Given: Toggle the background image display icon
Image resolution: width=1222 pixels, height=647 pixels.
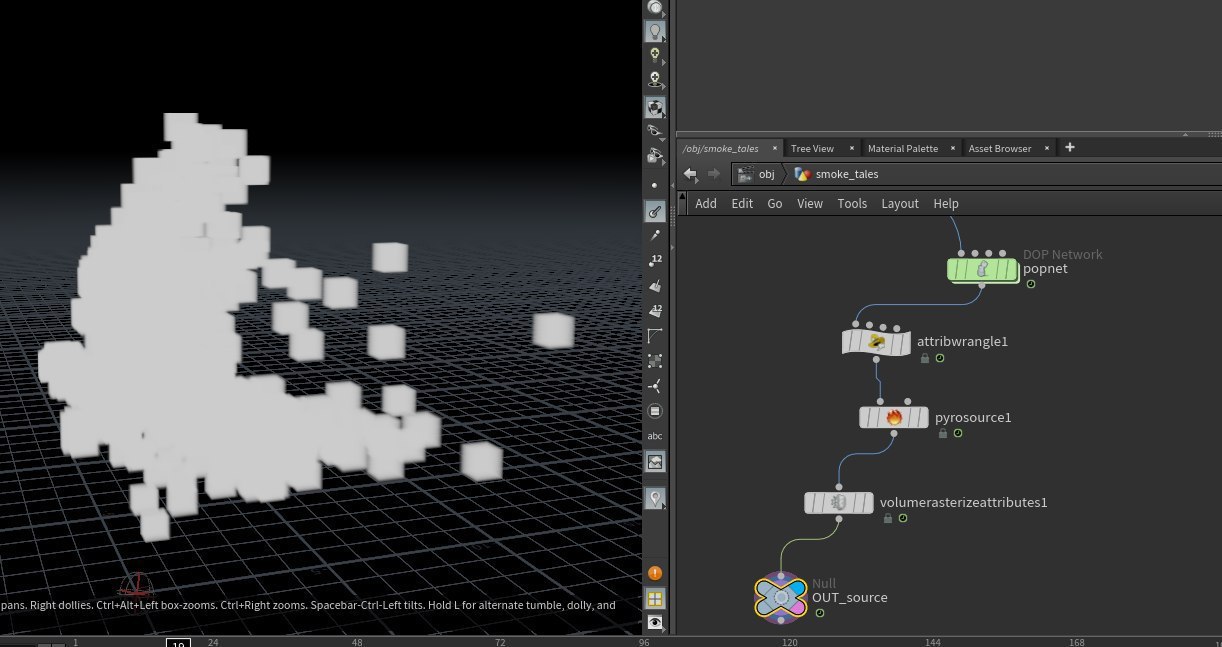Looking at the screenshot, I should (655, 462).
